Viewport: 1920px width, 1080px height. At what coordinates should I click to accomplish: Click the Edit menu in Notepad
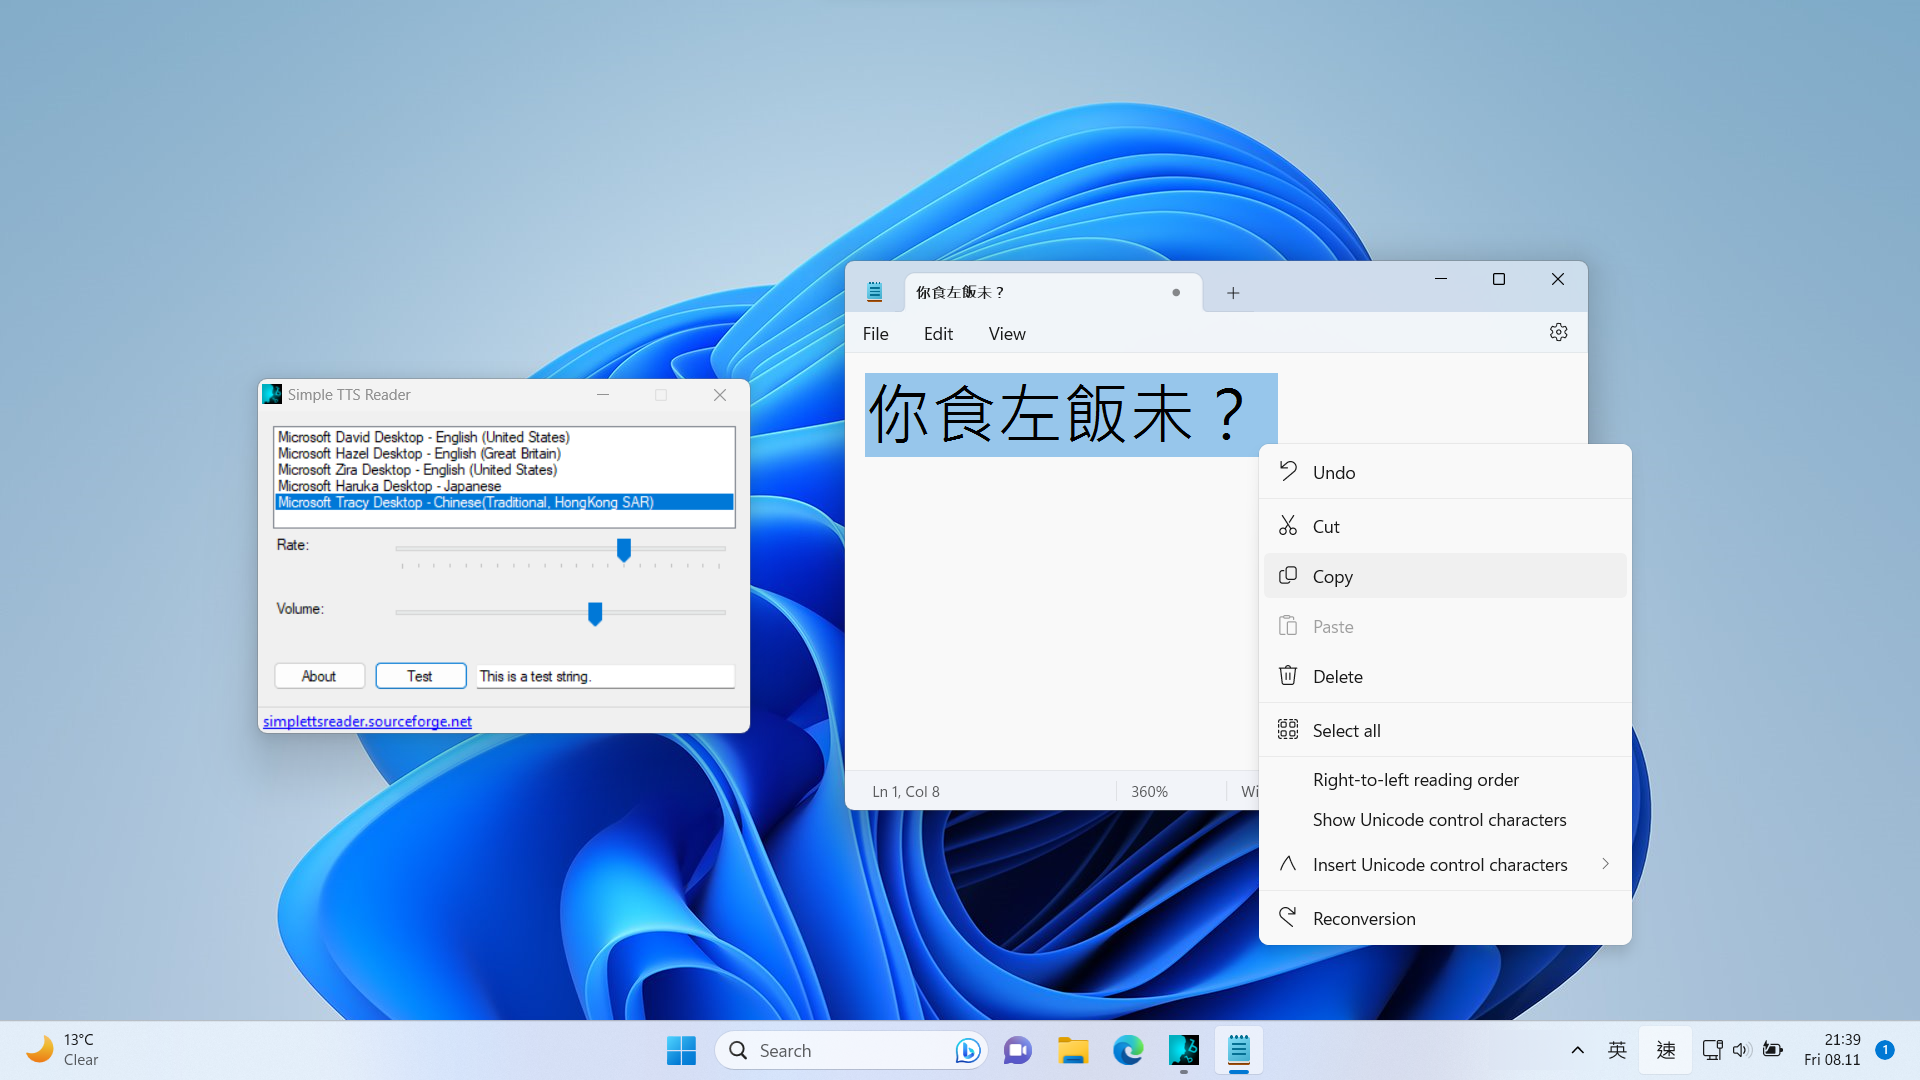tap(938, 334)
